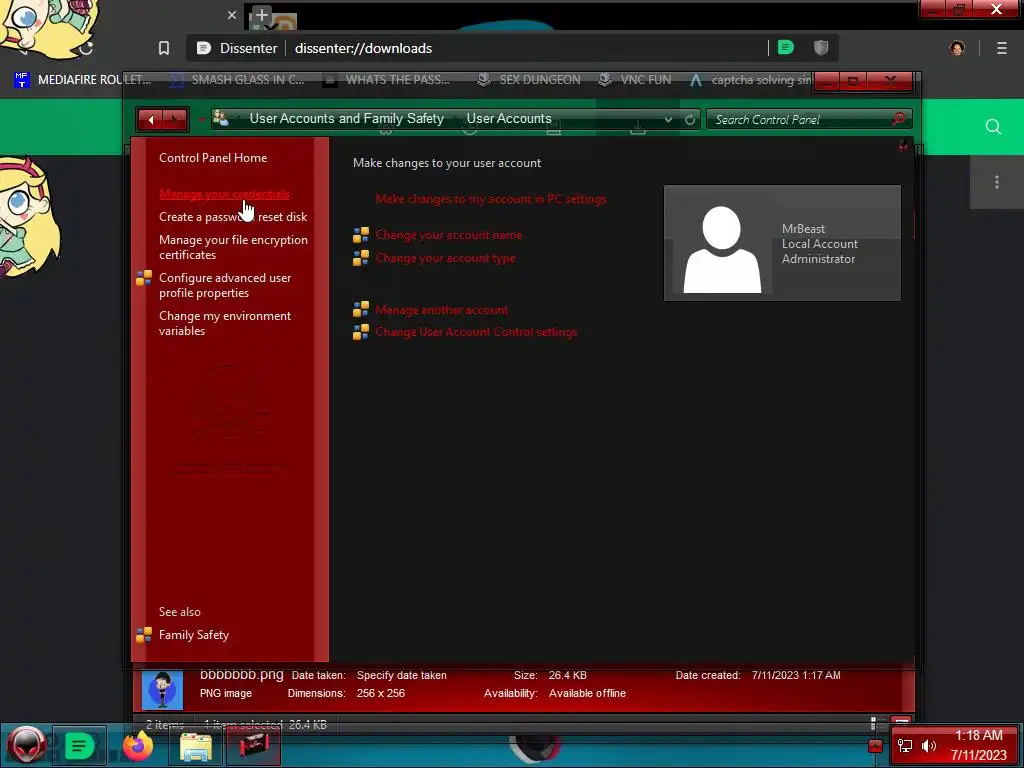Open File Explorer from the taskbar
Screen dimensions: 1024x768
(x=195, y=746)
